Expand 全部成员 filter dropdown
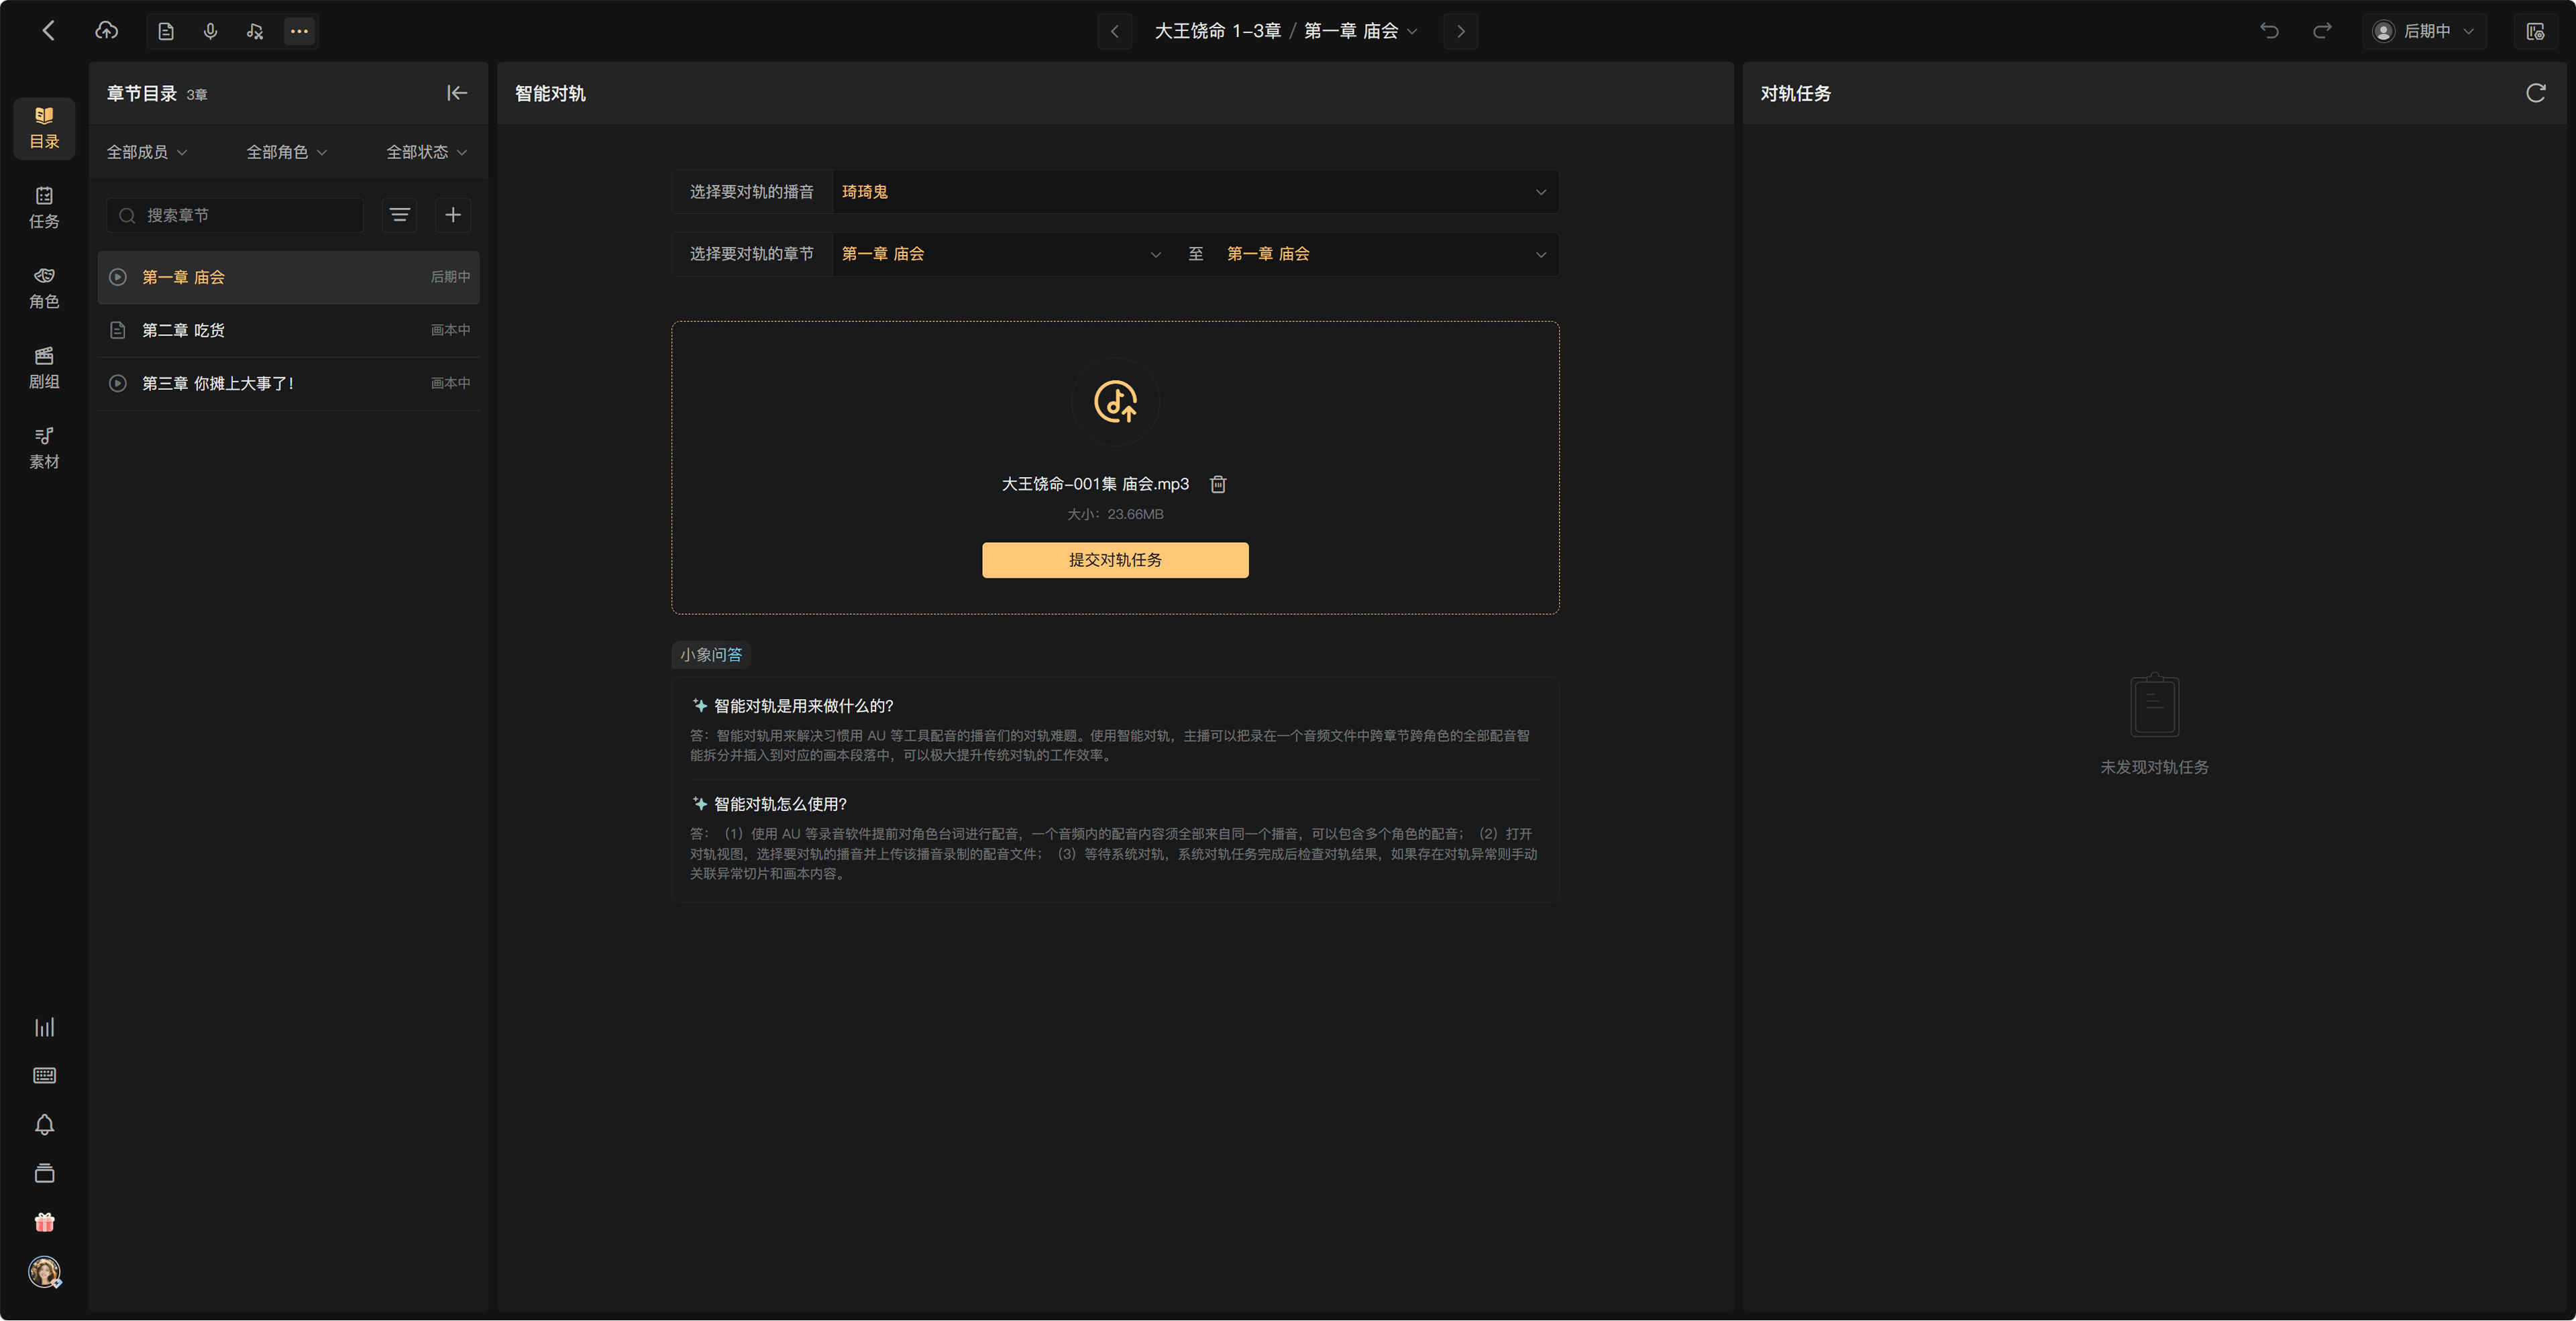 point(147,152)
